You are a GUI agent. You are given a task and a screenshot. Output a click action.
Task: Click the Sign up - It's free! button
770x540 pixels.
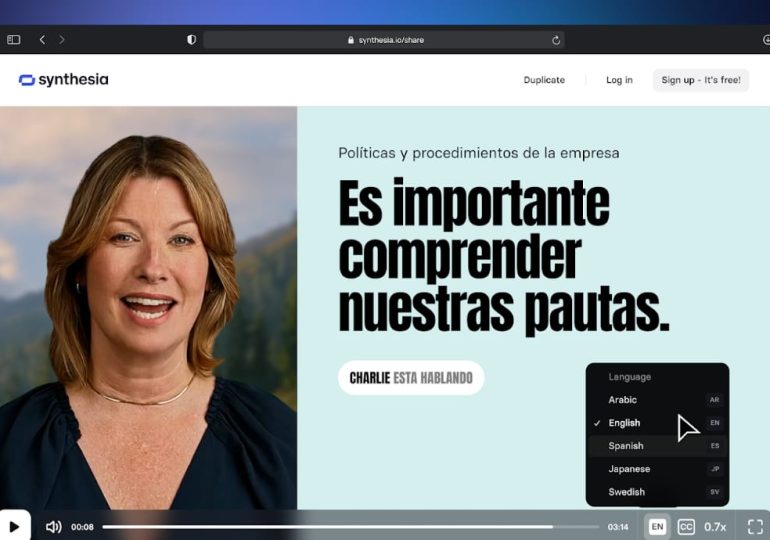(x=701, y=80)
